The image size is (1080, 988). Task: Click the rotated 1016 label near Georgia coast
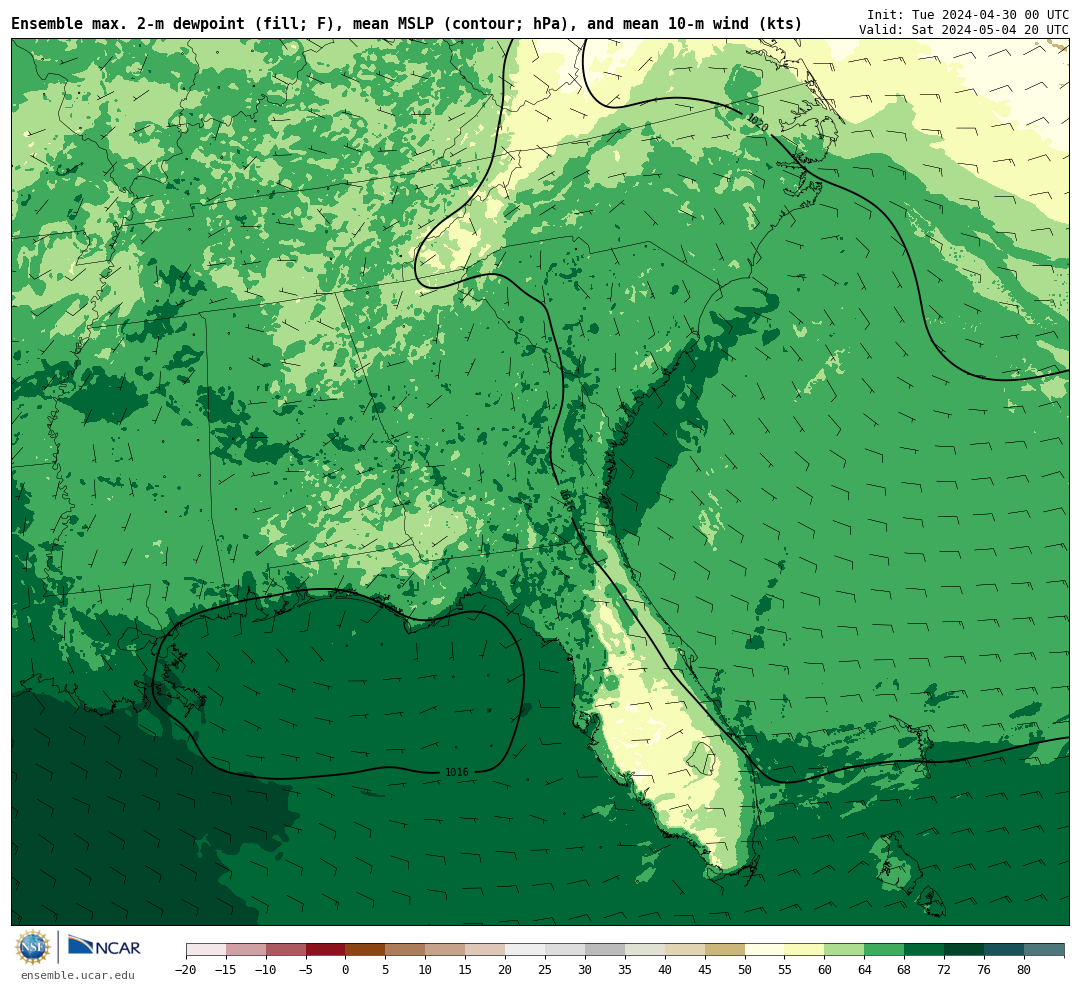click(x=567, y=500)
